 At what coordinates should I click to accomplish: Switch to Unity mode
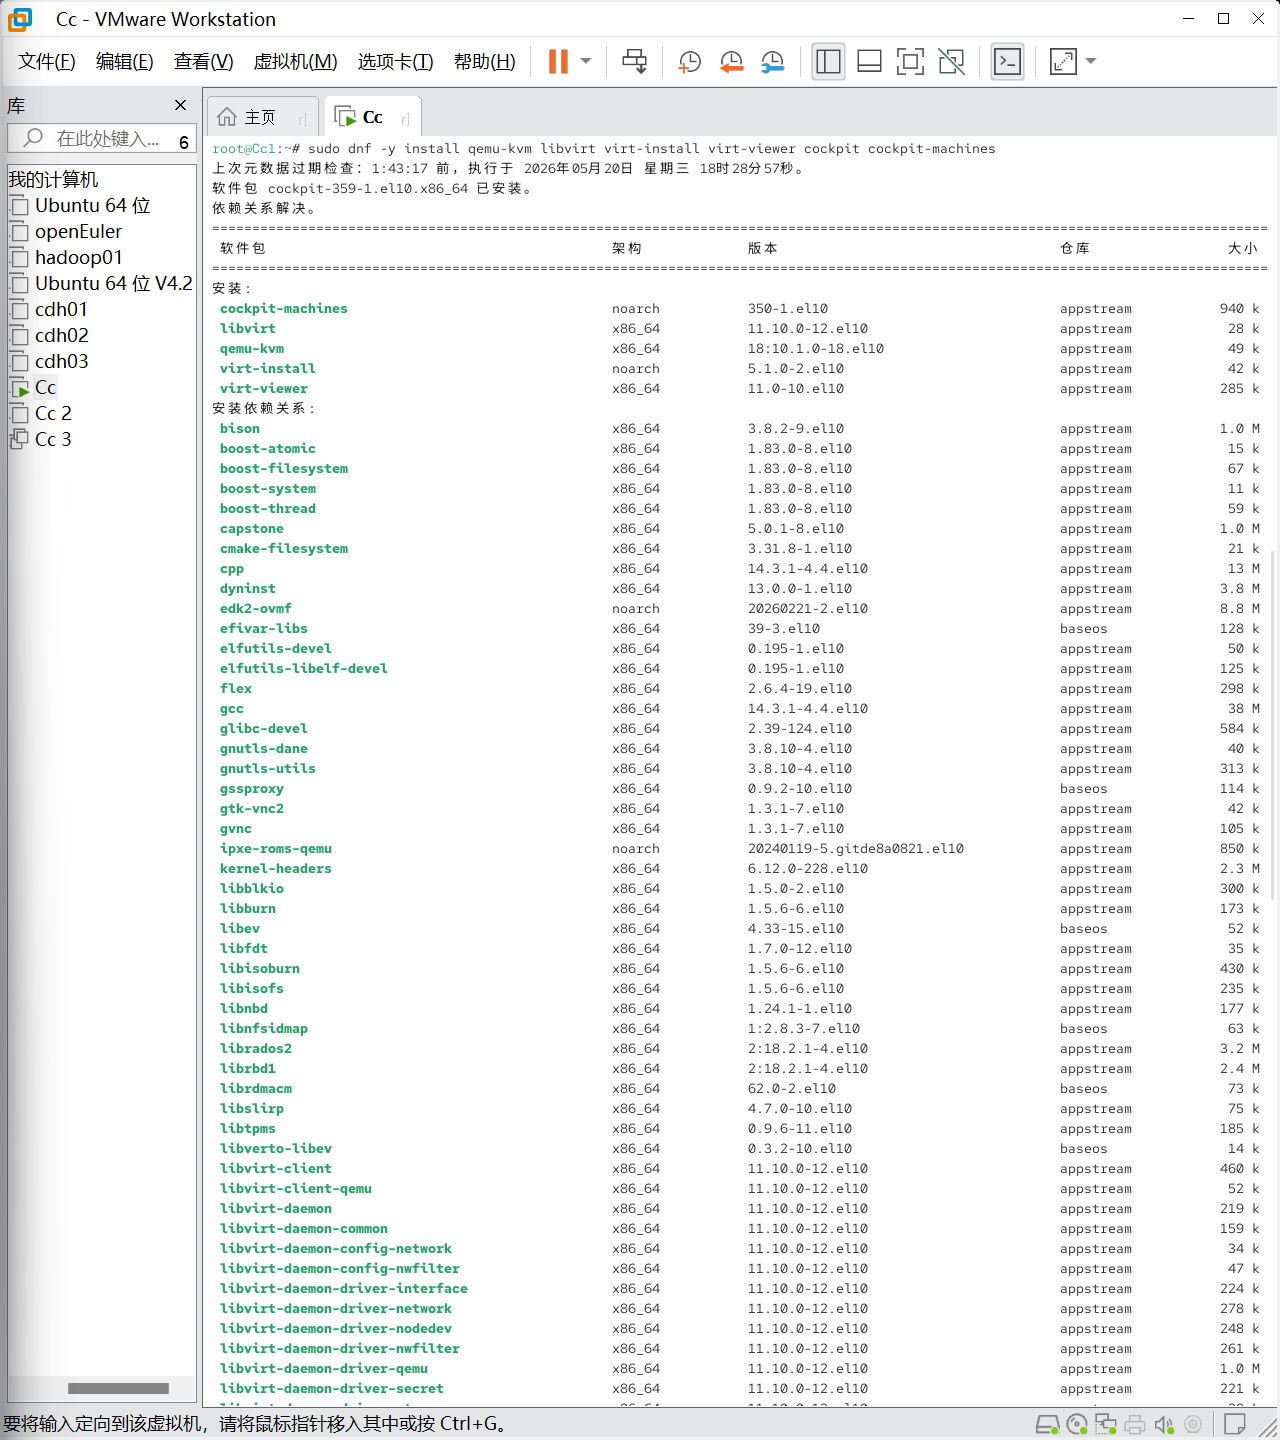point(952,61)
